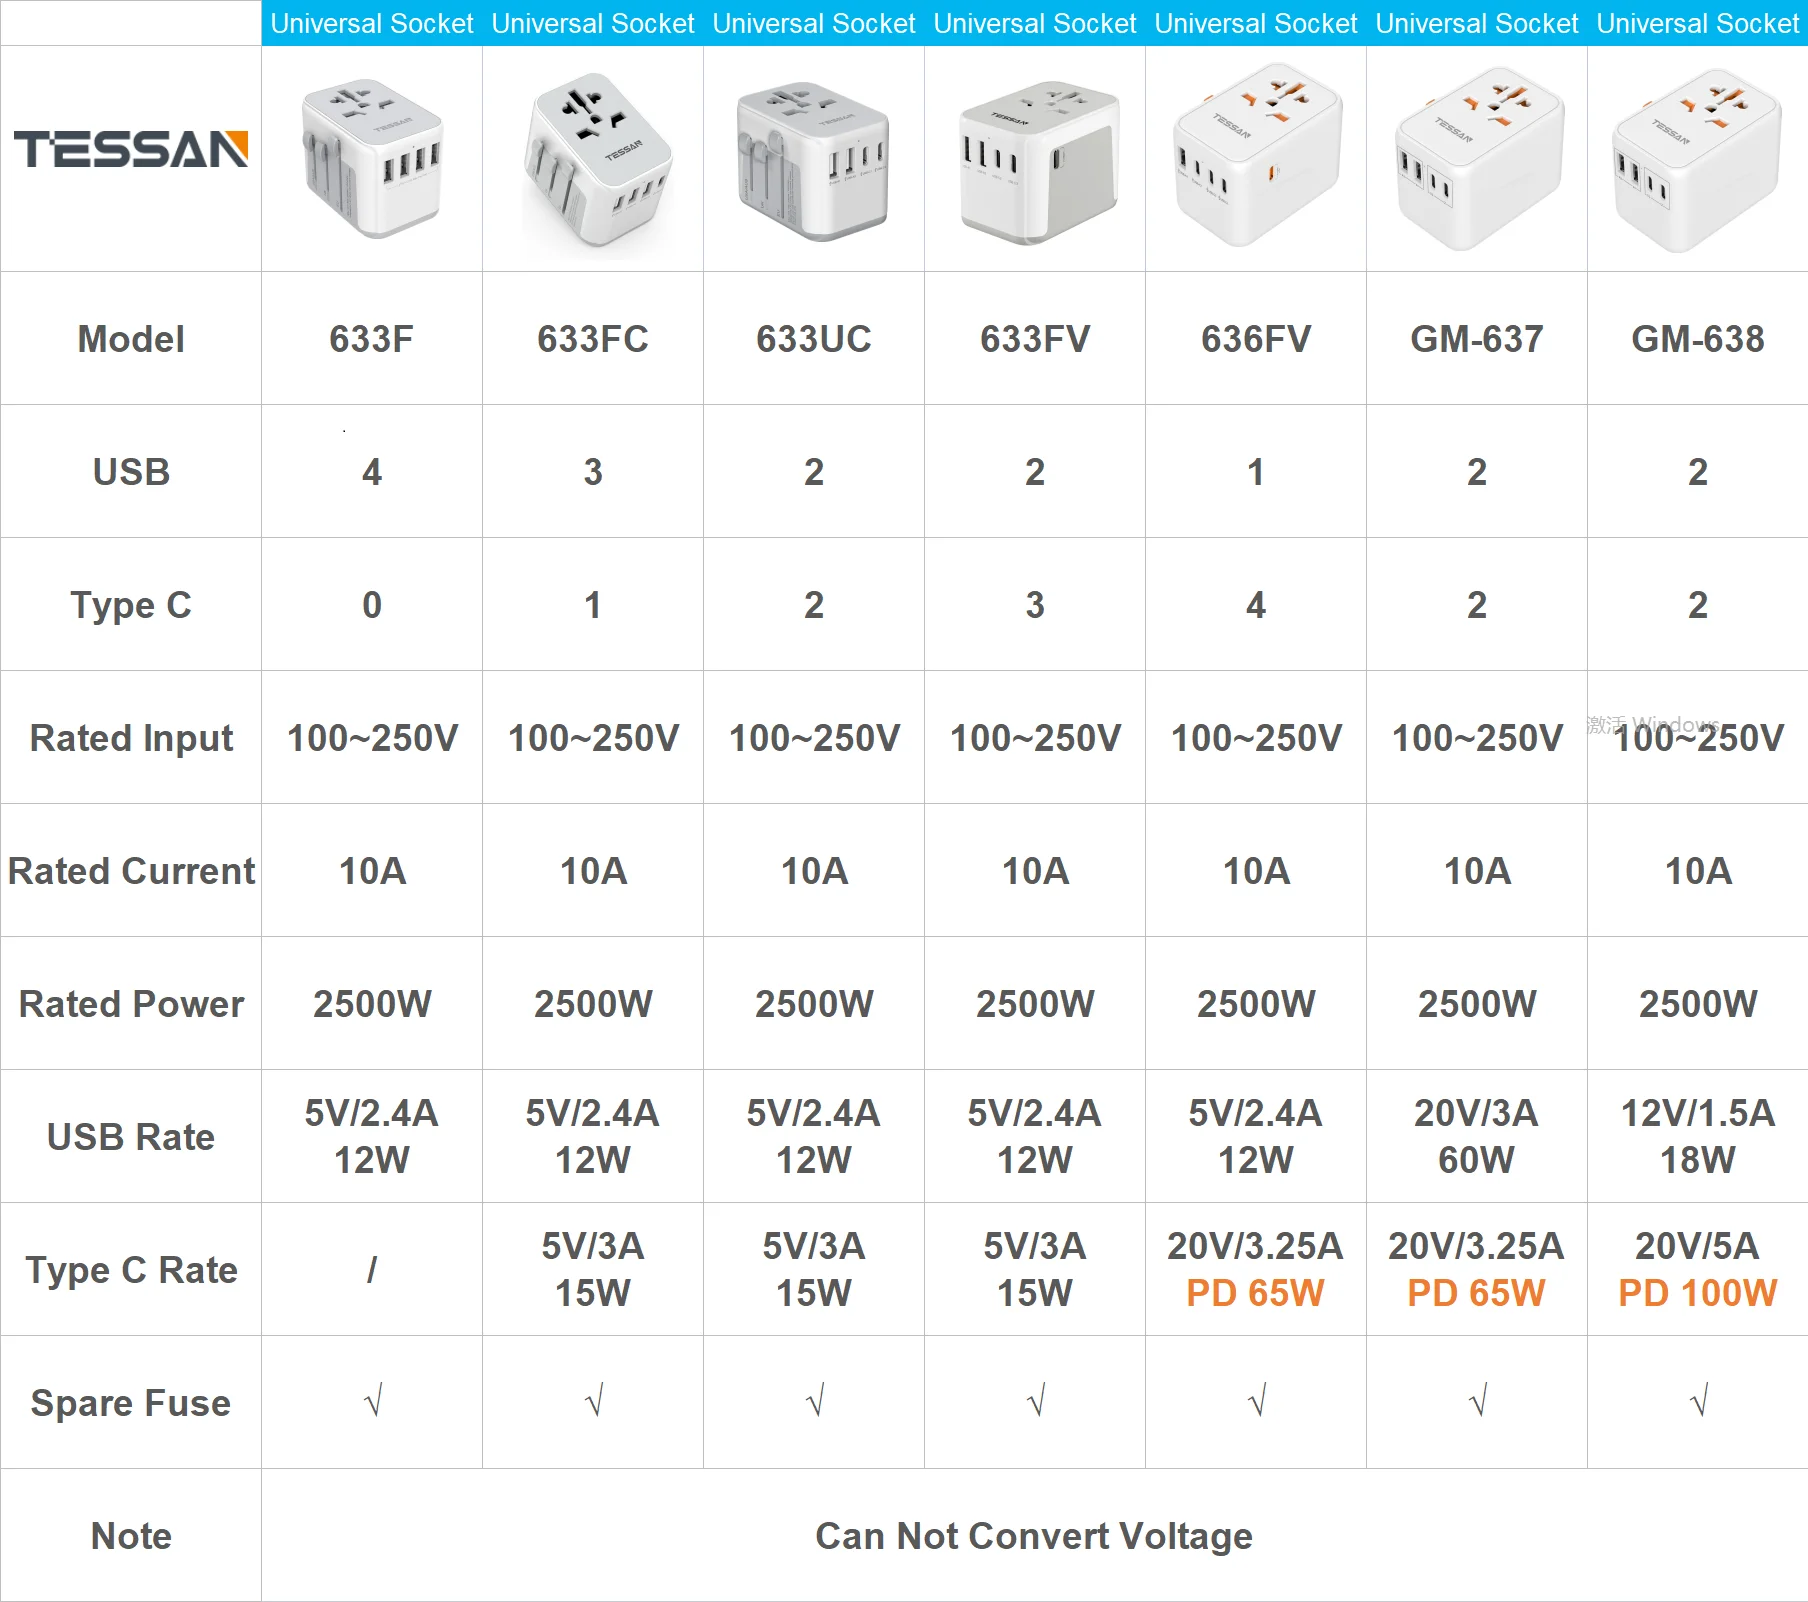Screen dimensions: 1808x1602
Task: Select the Spare Fuse checkmark for 633F
Action: coord(373,1401)
